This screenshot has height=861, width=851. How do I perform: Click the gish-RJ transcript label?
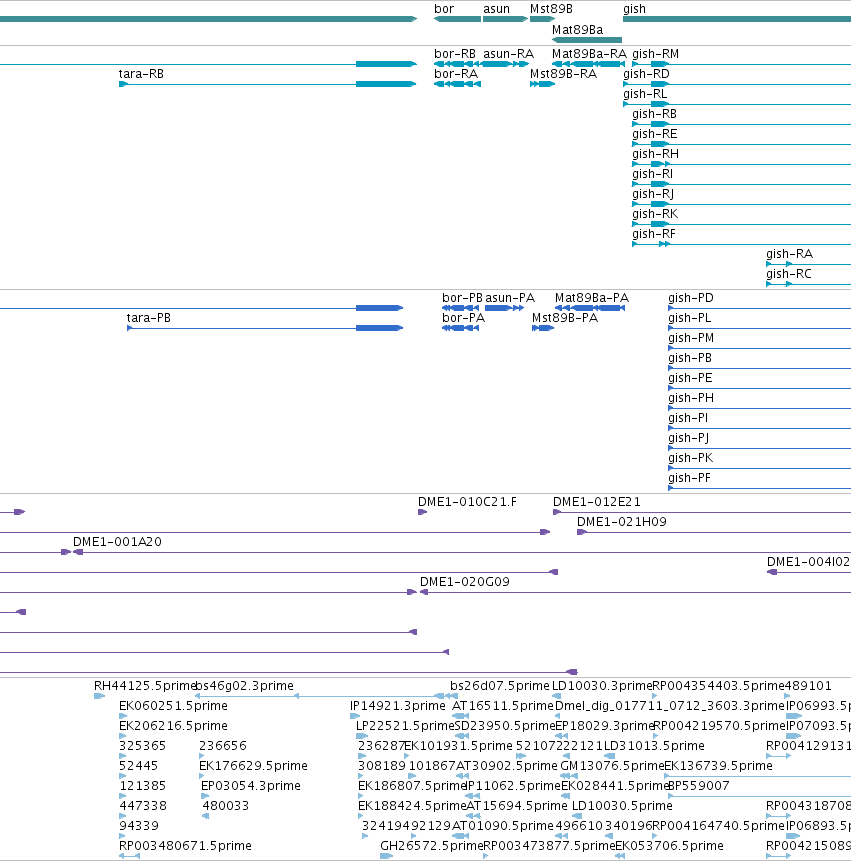[653, 194]
